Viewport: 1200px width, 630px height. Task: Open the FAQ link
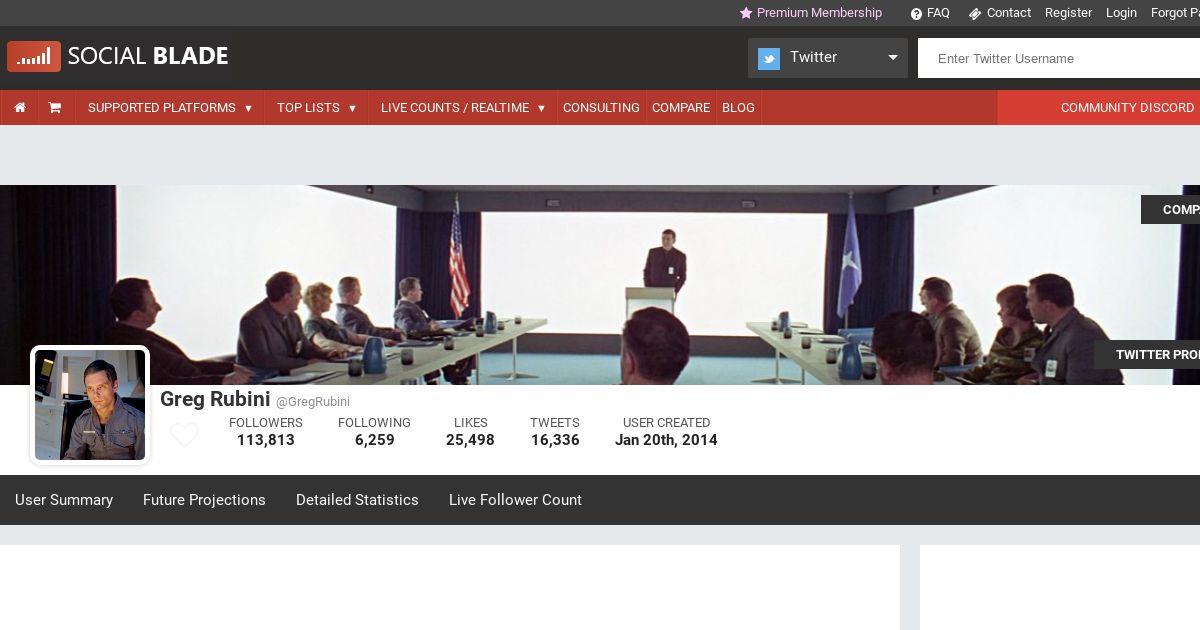[x=938, y=13]
